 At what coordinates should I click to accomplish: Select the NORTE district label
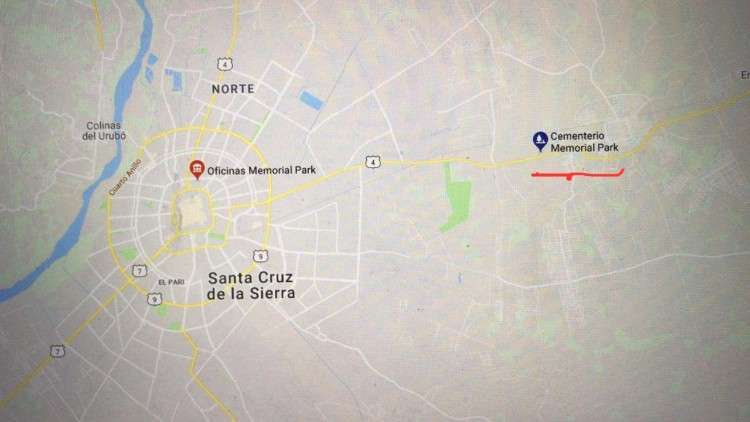pos(233,89)
